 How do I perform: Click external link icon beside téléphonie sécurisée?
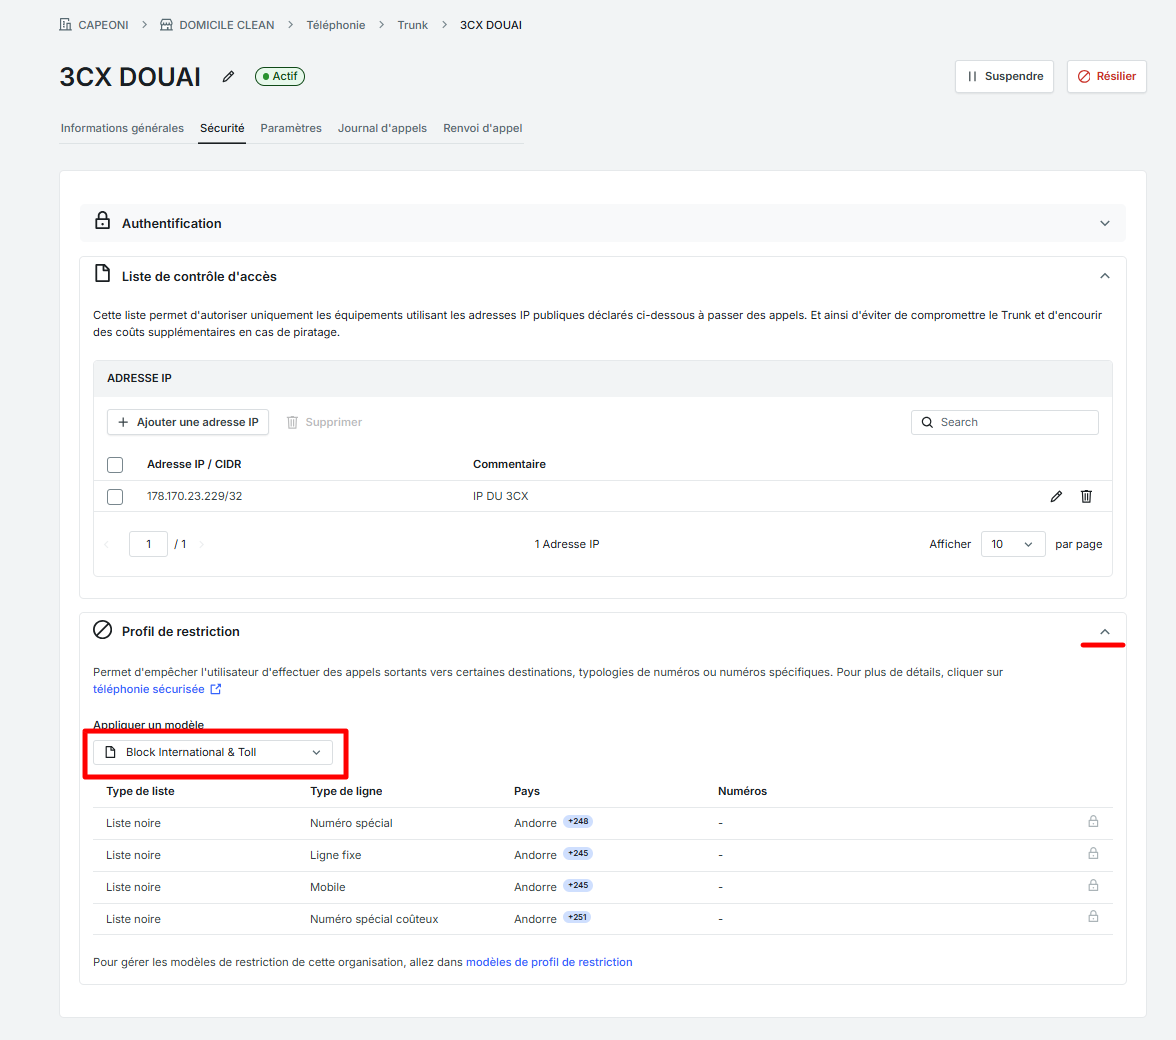click(x=216, y=689)
